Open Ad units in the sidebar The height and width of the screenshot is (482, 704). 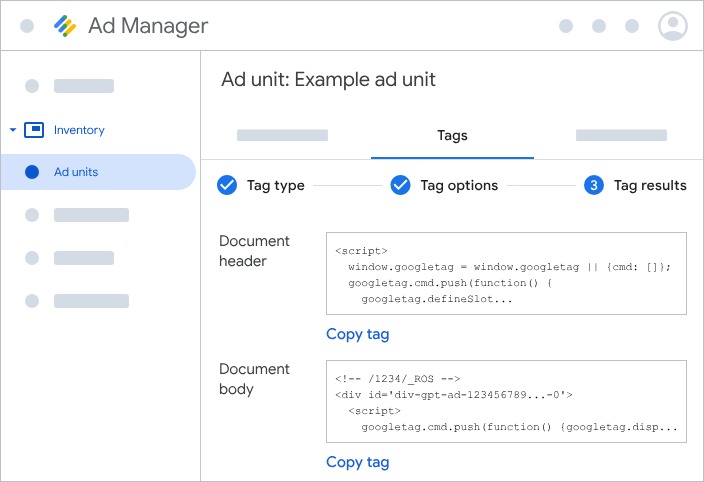(76, 172)
